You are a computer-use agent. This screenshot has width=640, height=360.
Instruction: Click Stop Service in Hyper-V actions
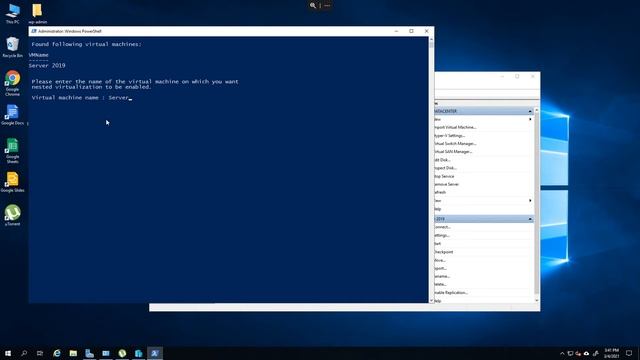[x=444, y=176]
